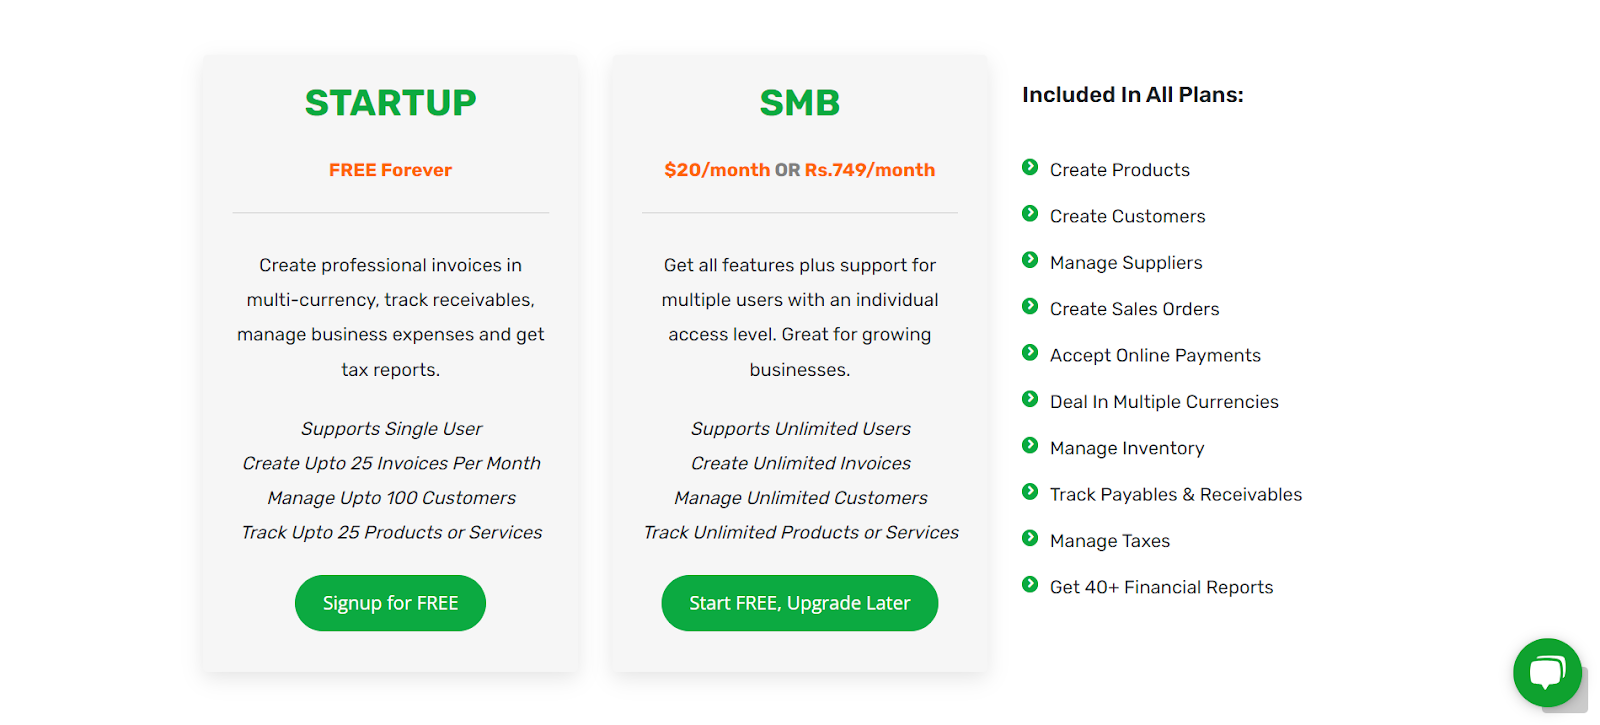Click the Included In All Plans heading
This screenshot has width=1600, height=725.
coord(1132,94)
